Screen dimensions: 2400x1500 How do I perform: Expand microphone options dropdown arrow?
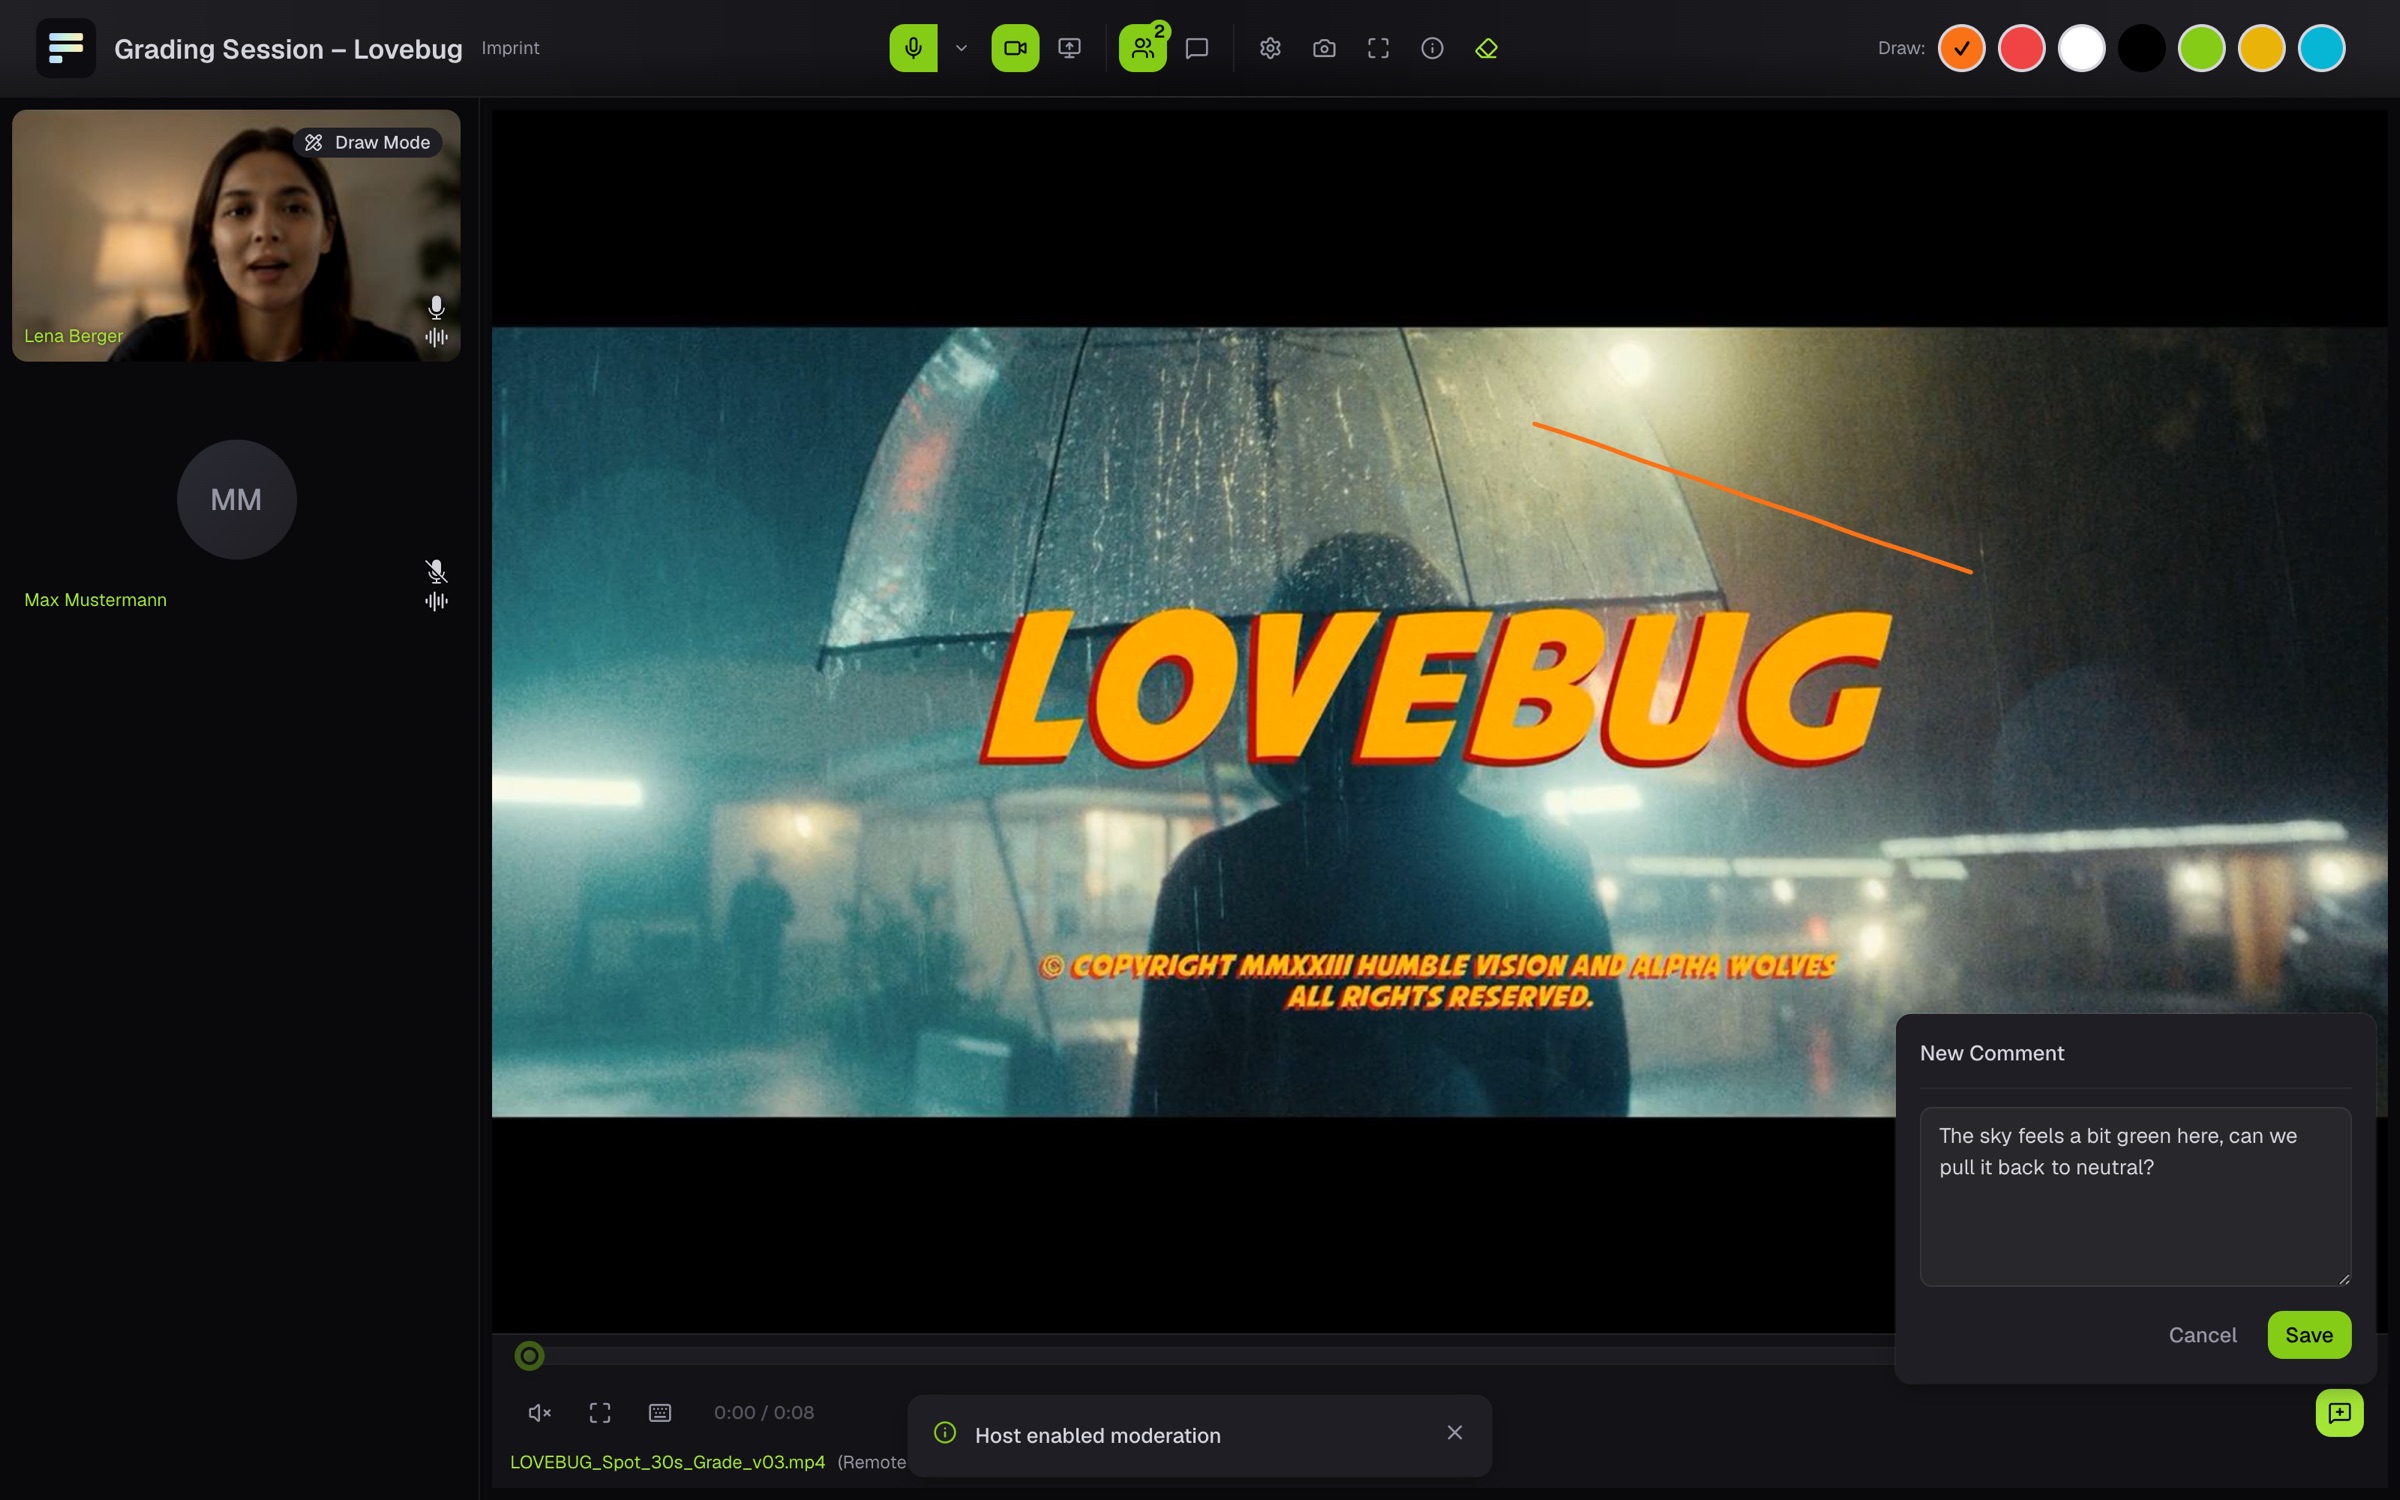961,48
